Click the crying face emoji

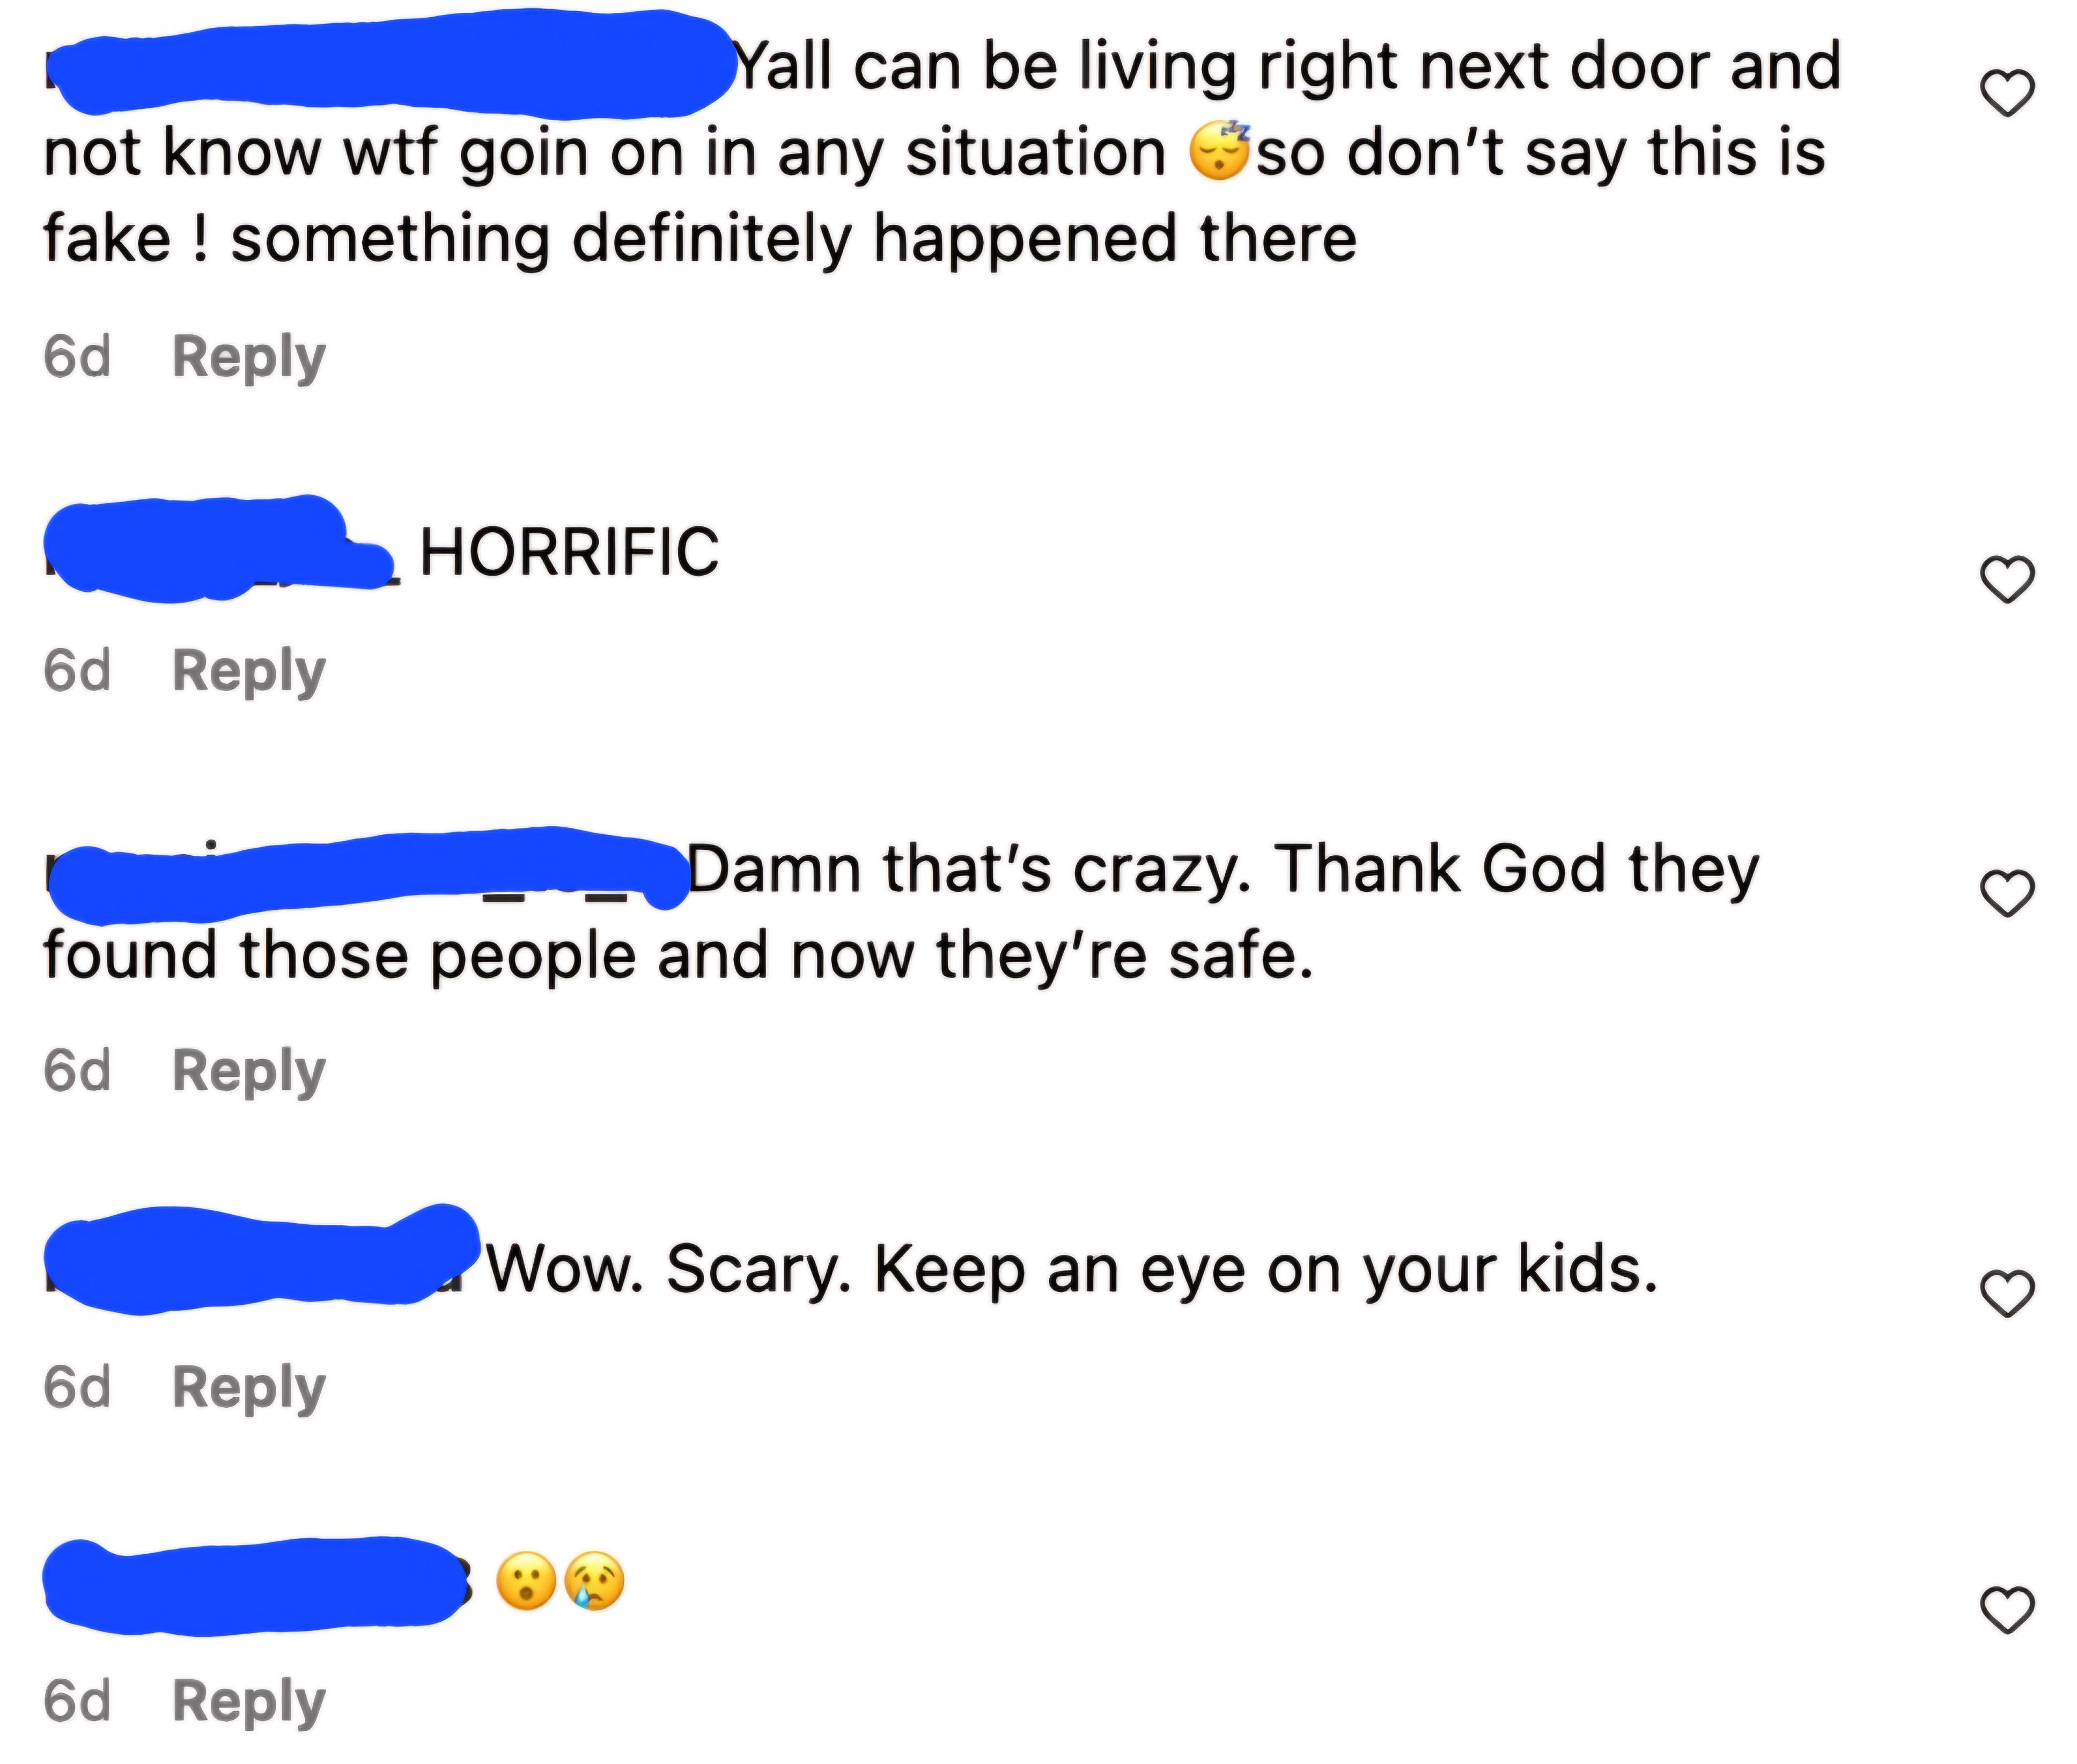point(595,1581)
